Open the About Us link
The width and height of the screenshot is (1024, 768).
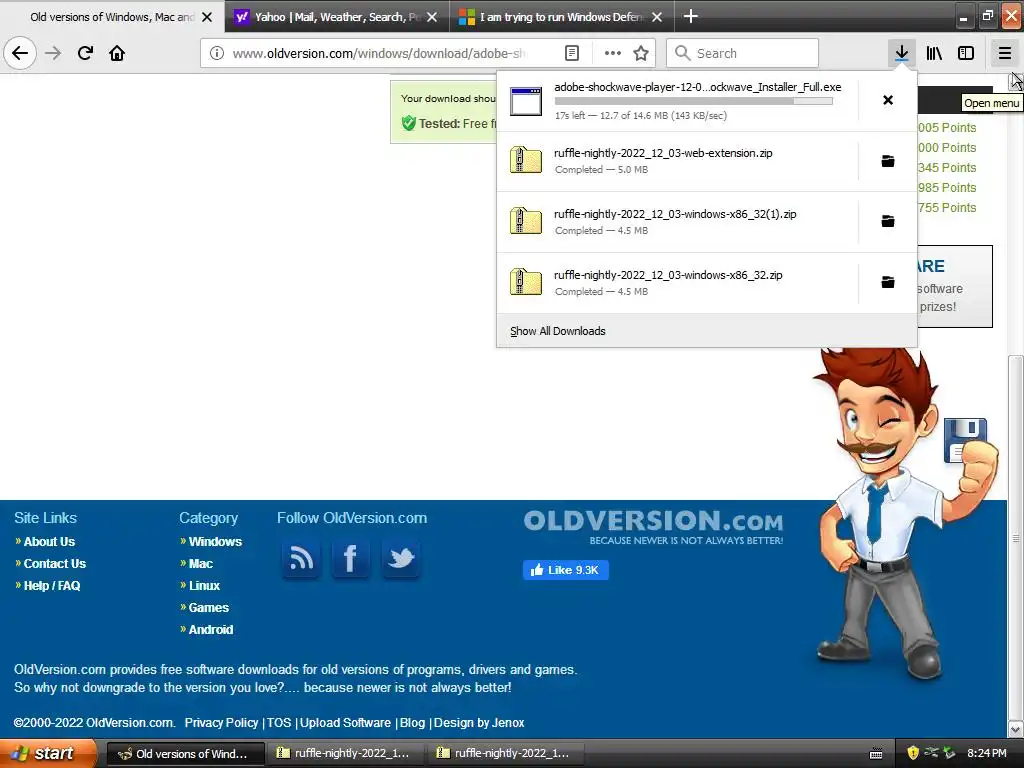49,541
